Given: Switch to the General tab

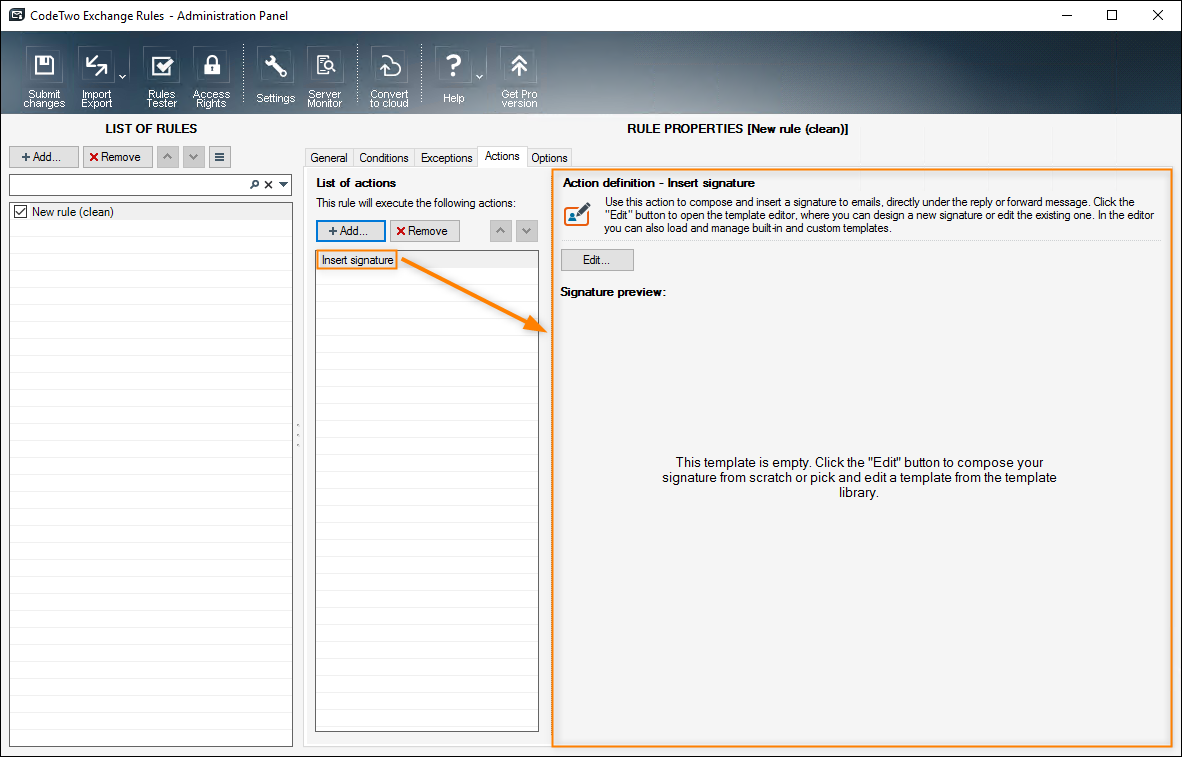Looking at the screenshot, I should [x=329, y=158].
